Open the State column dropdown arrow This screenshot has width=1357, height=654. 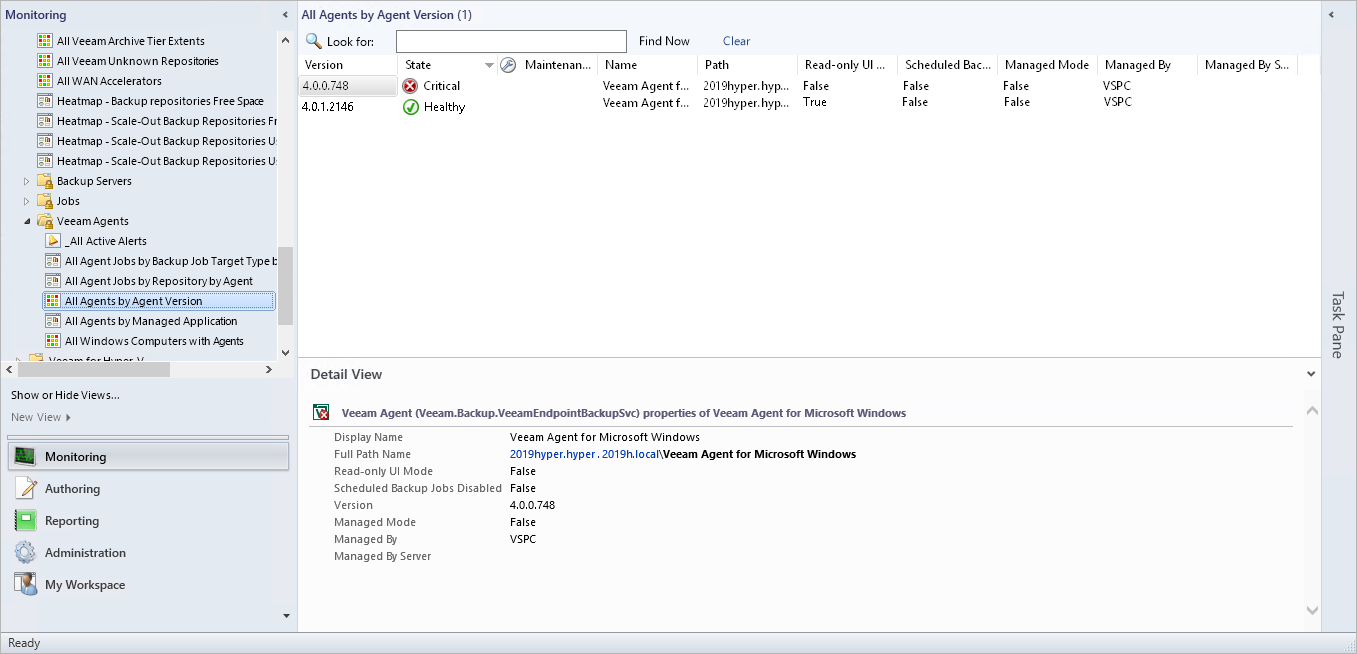tap(489, 65)
